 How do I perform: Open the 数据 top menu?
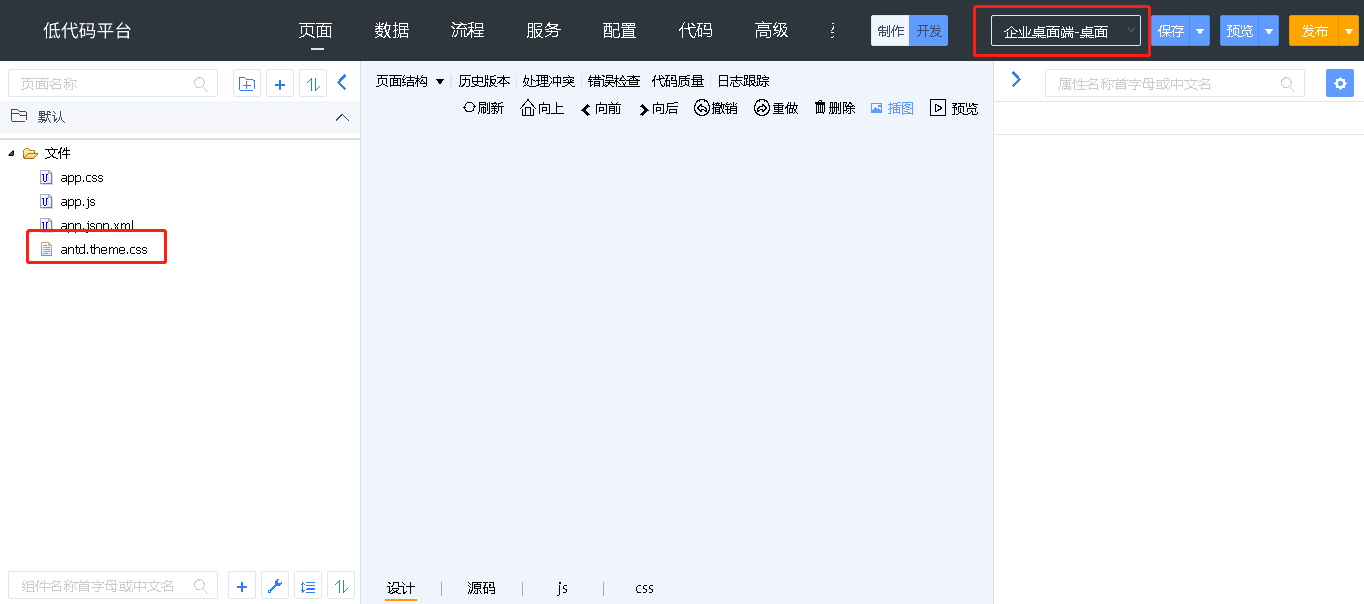(392, 31)
